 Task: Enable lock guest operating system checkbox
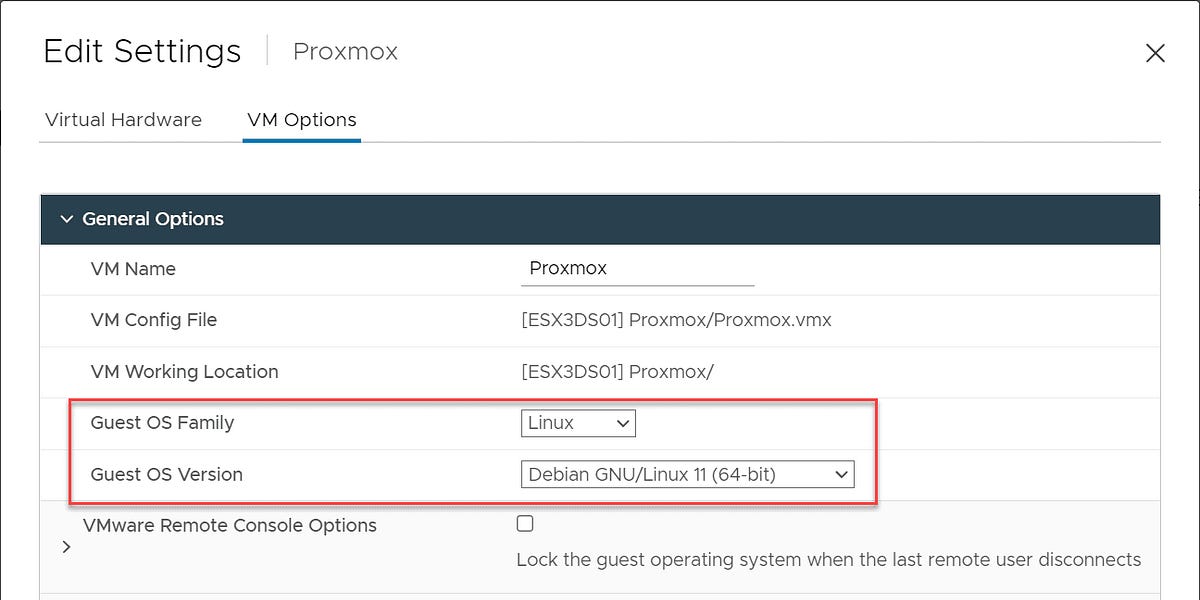tap(524, 523)
